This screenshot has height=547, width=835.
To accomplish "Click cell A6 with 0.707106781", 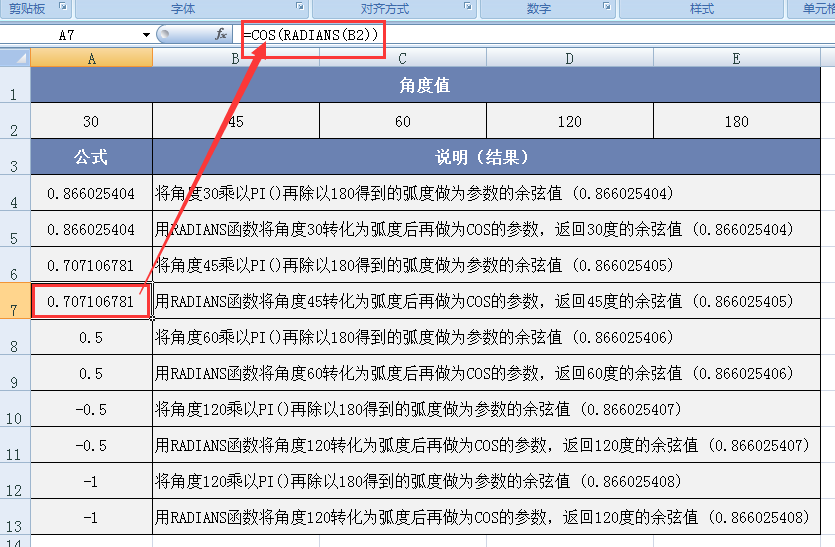I will click(x=92, y=265).
